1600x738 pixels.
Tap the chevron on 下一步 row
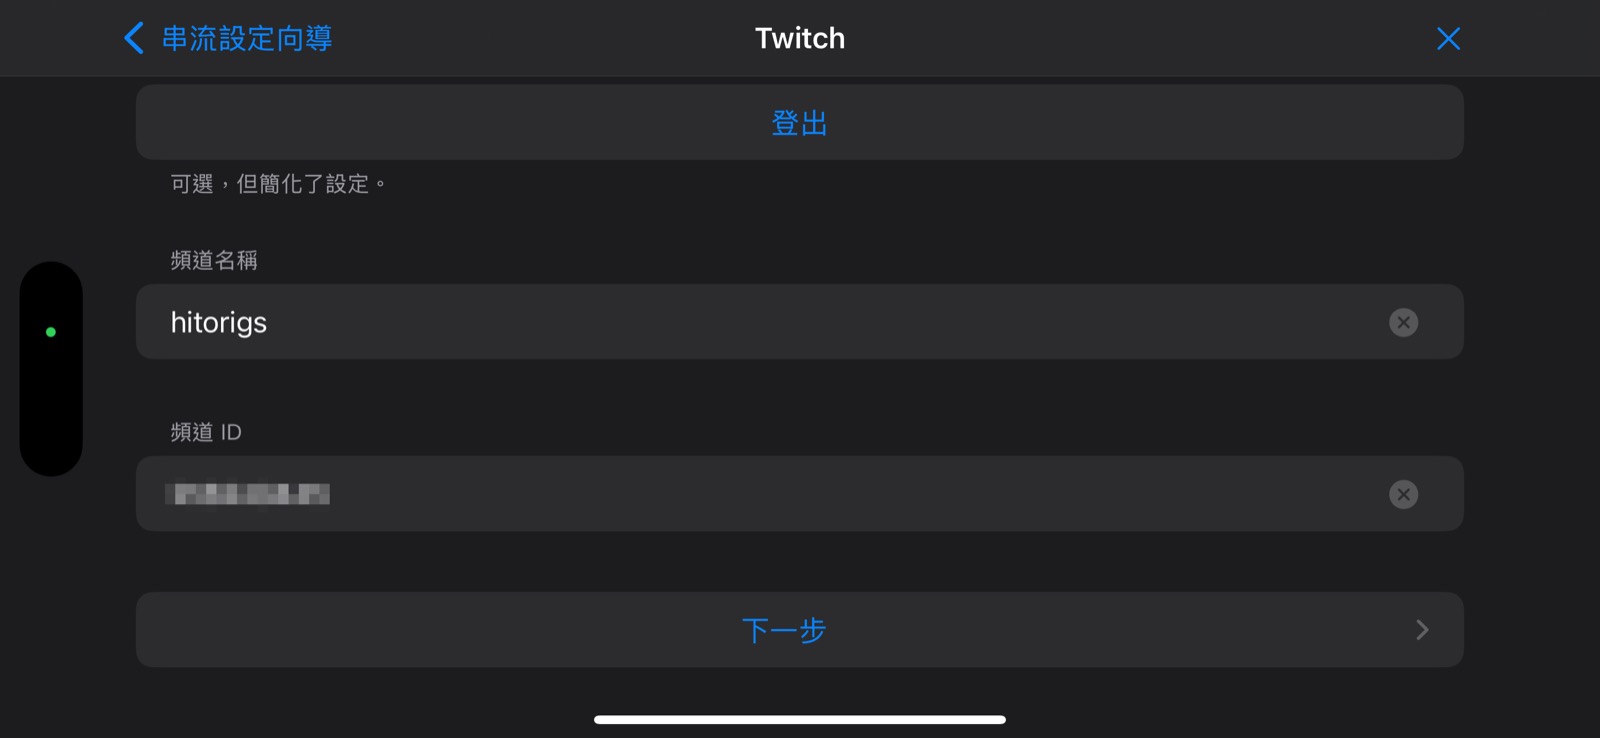[x=1422, y=630]
